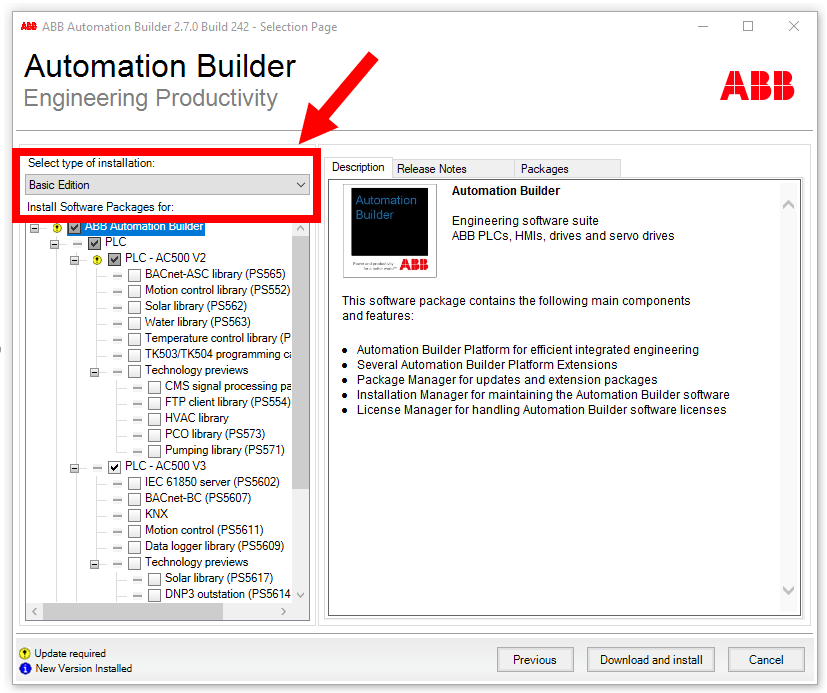Viewport: 827px width, 693px height.
Task: Click the red ABB logo in header
Action: pos(757,85)
